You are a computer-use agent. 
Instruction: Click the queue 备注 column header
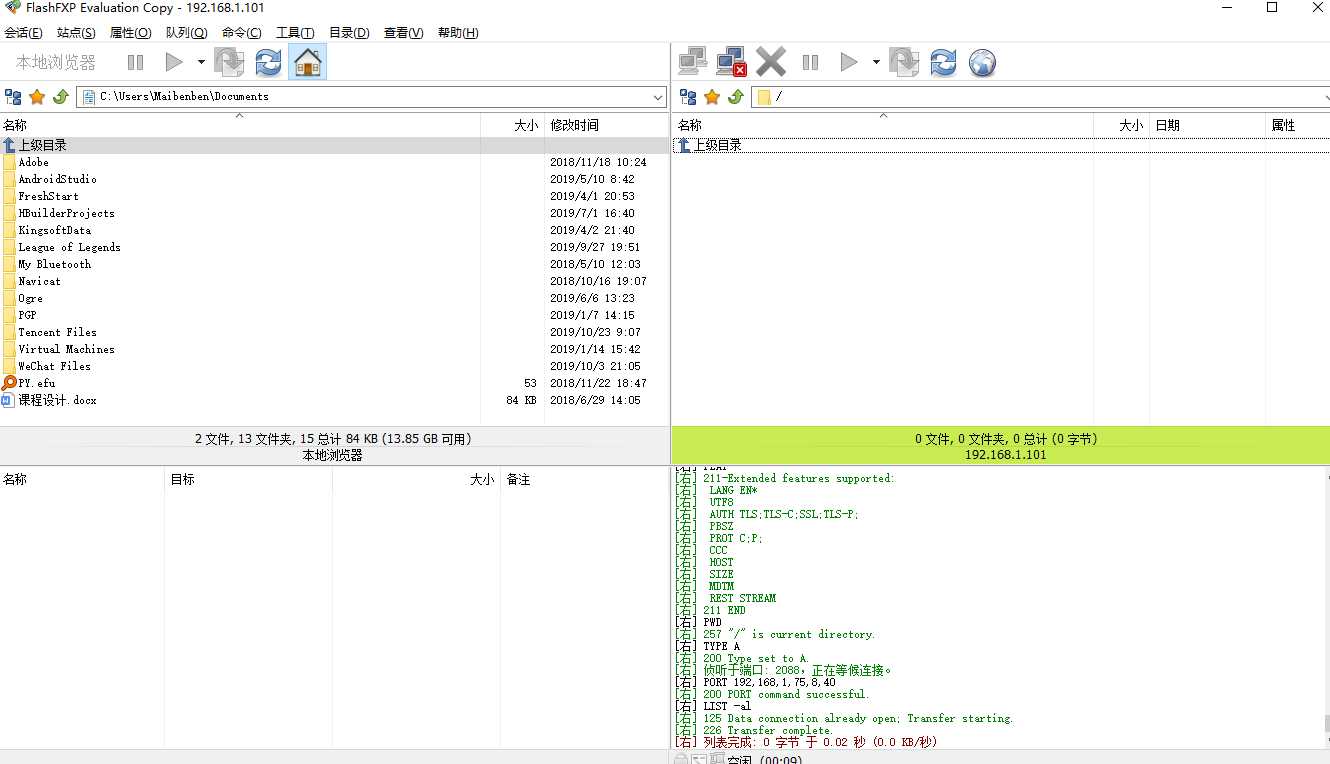click(x=585, y=479)
